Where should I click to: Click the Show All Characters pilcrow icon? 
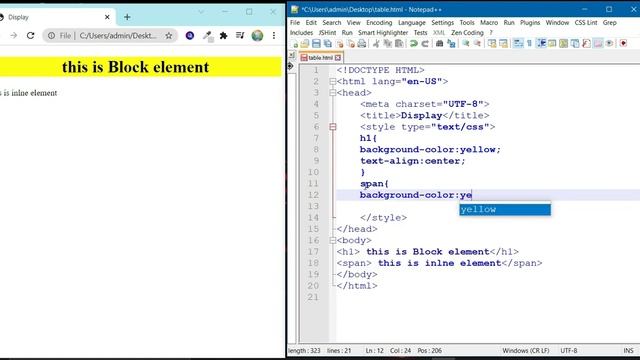point(529,44)
